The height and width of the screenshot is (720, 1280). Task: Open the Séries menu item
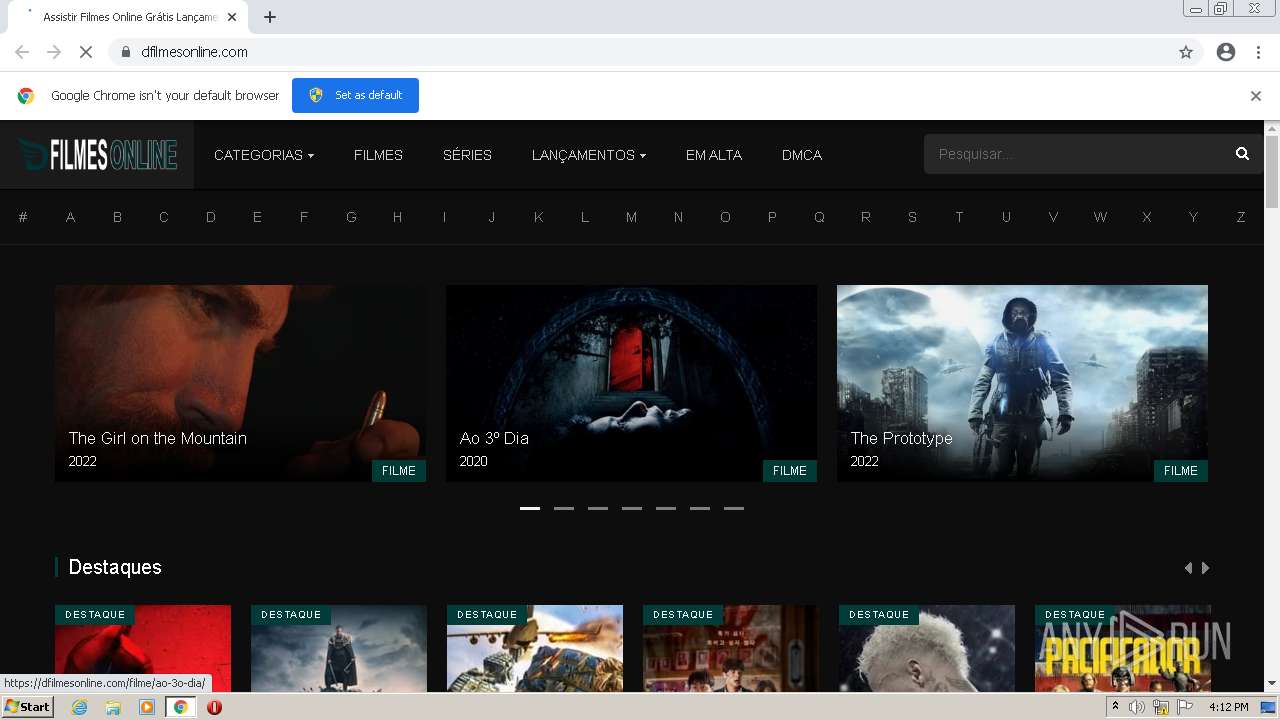point(467,155)
